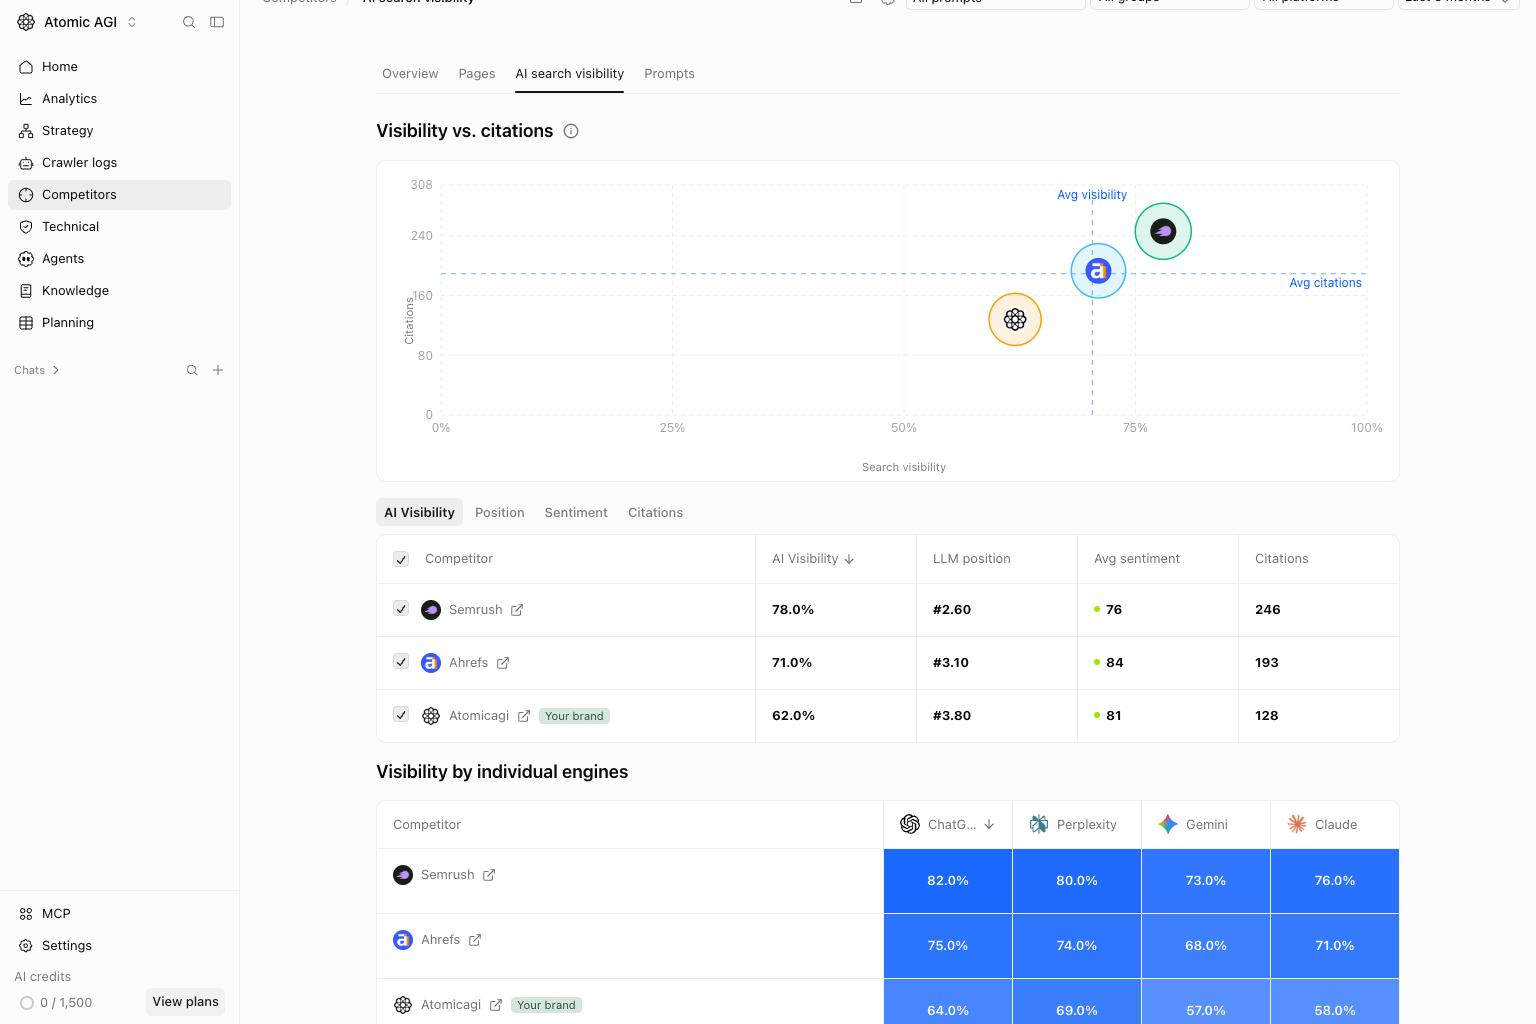1536x1024 pixels.
Task: Click the View plans button
Action: [x=185, y=1002]
